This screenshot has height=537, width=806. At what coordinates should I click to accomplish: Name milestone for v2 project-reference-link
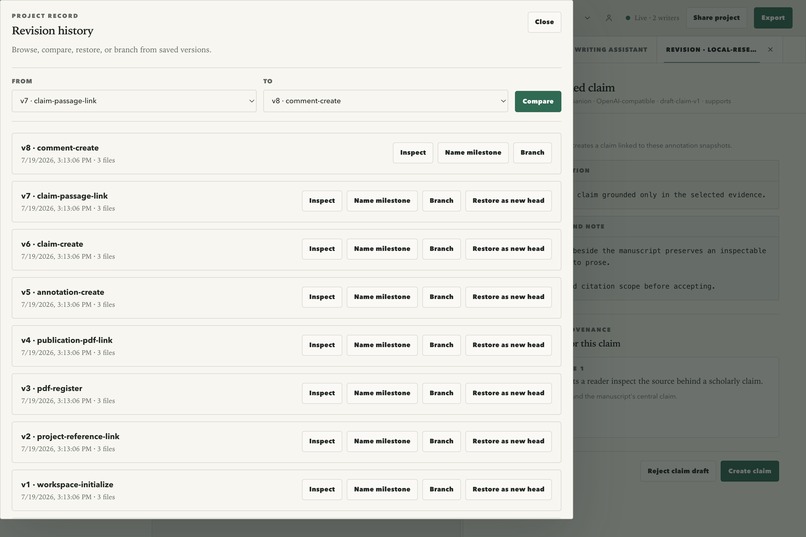tap(382, 441)
